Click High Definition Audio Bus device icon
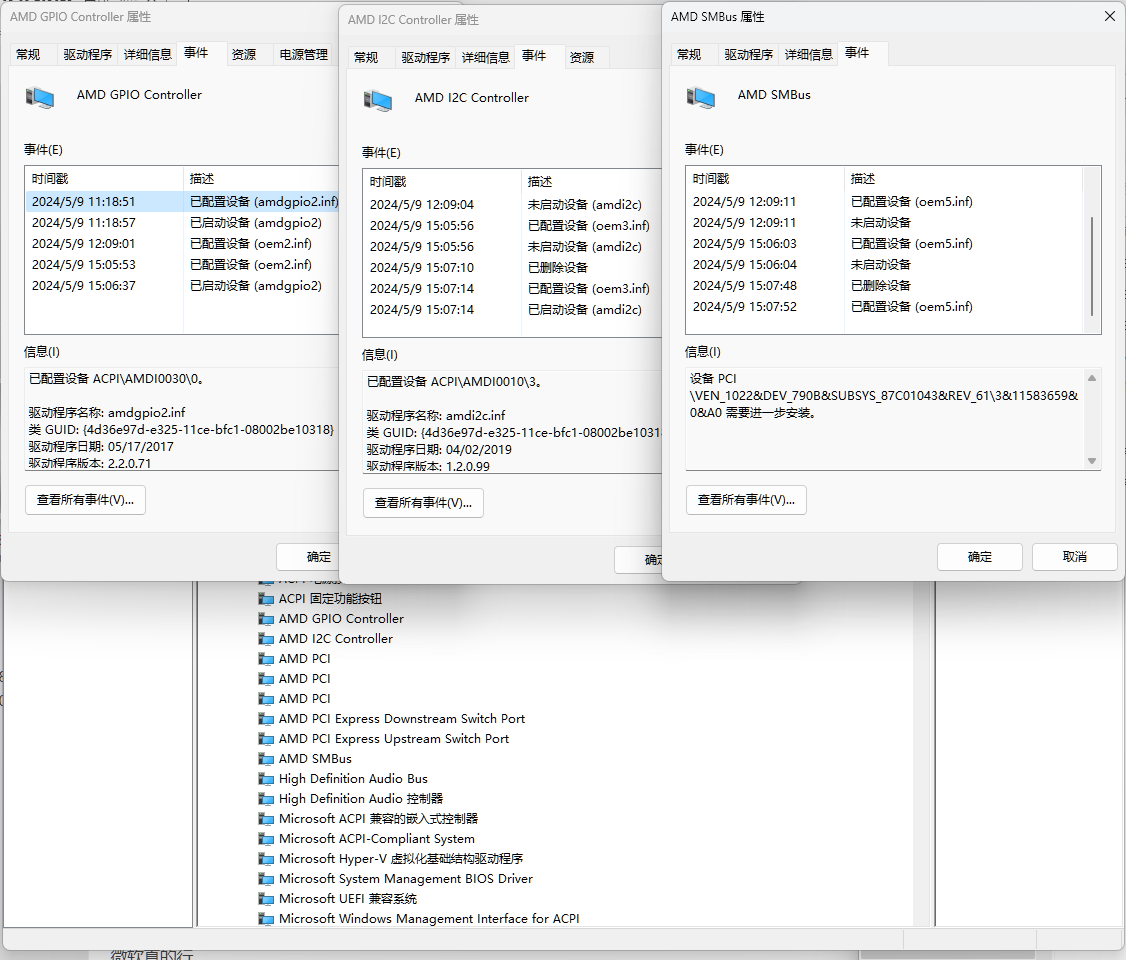 point(266,779)
